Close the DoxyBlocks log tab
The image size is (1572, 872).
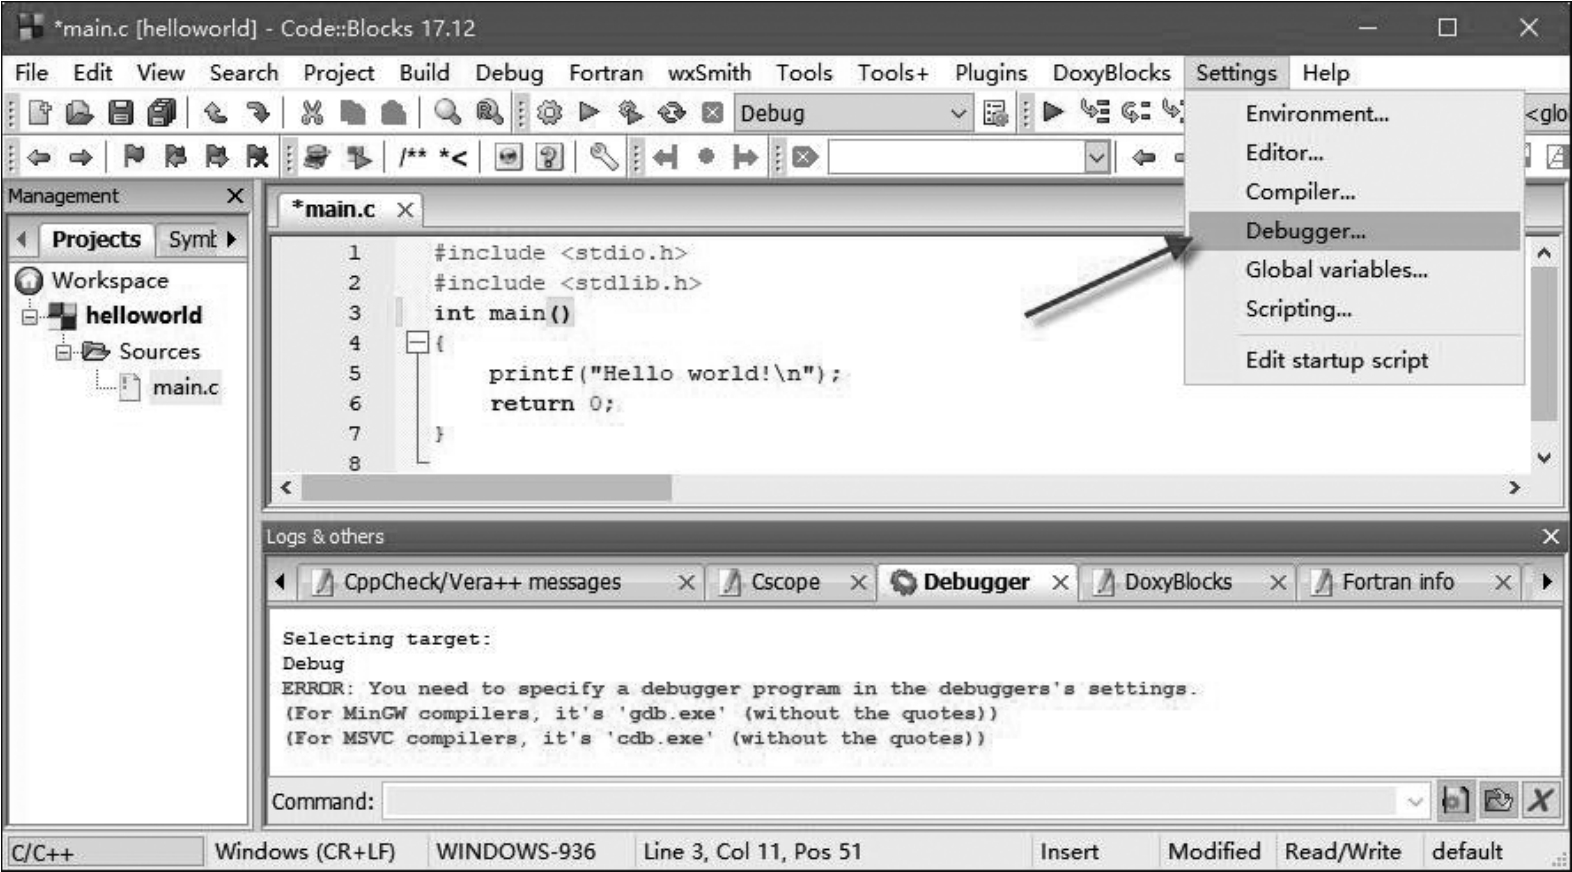1278,582
